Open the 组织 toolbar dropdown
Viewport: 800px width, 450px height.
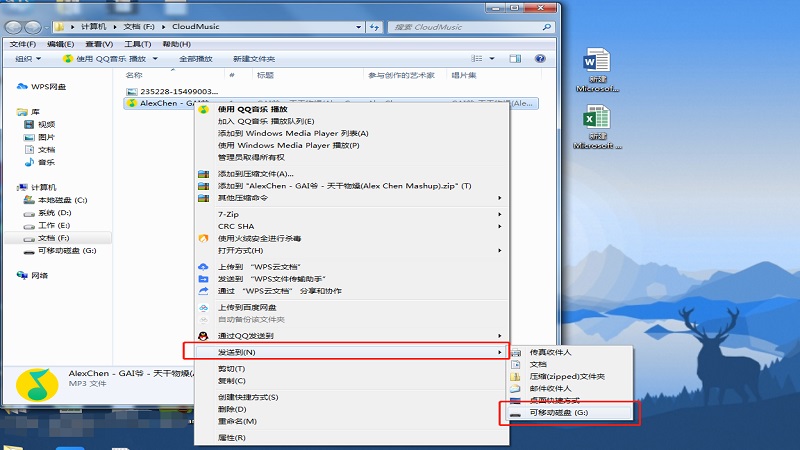pyautogui.click(x=28, y=59)
